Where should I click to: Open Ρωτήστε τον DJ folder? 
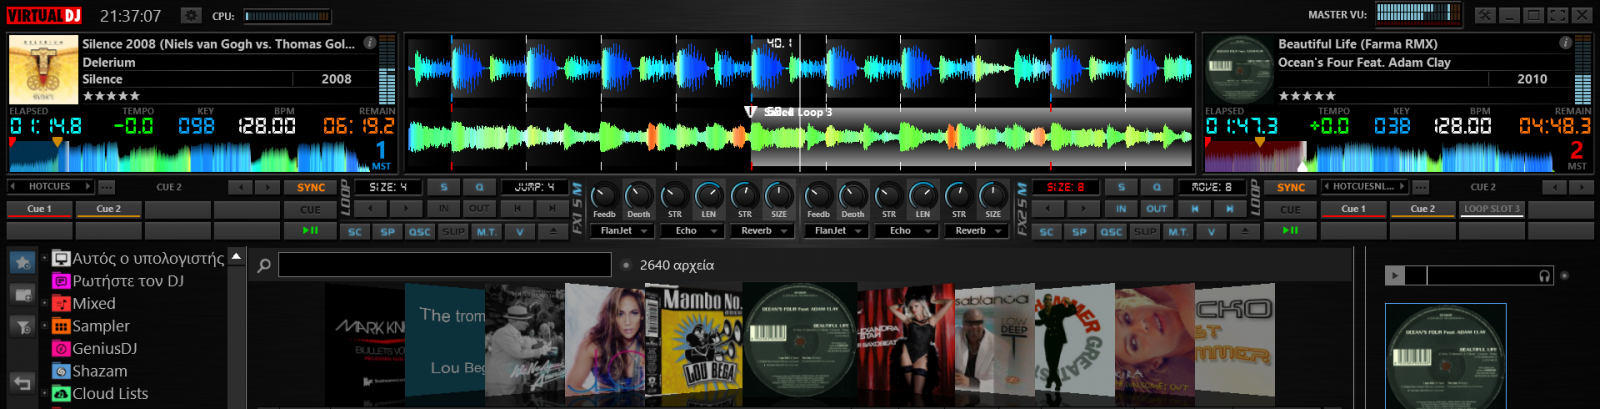[x=118, y=280]
